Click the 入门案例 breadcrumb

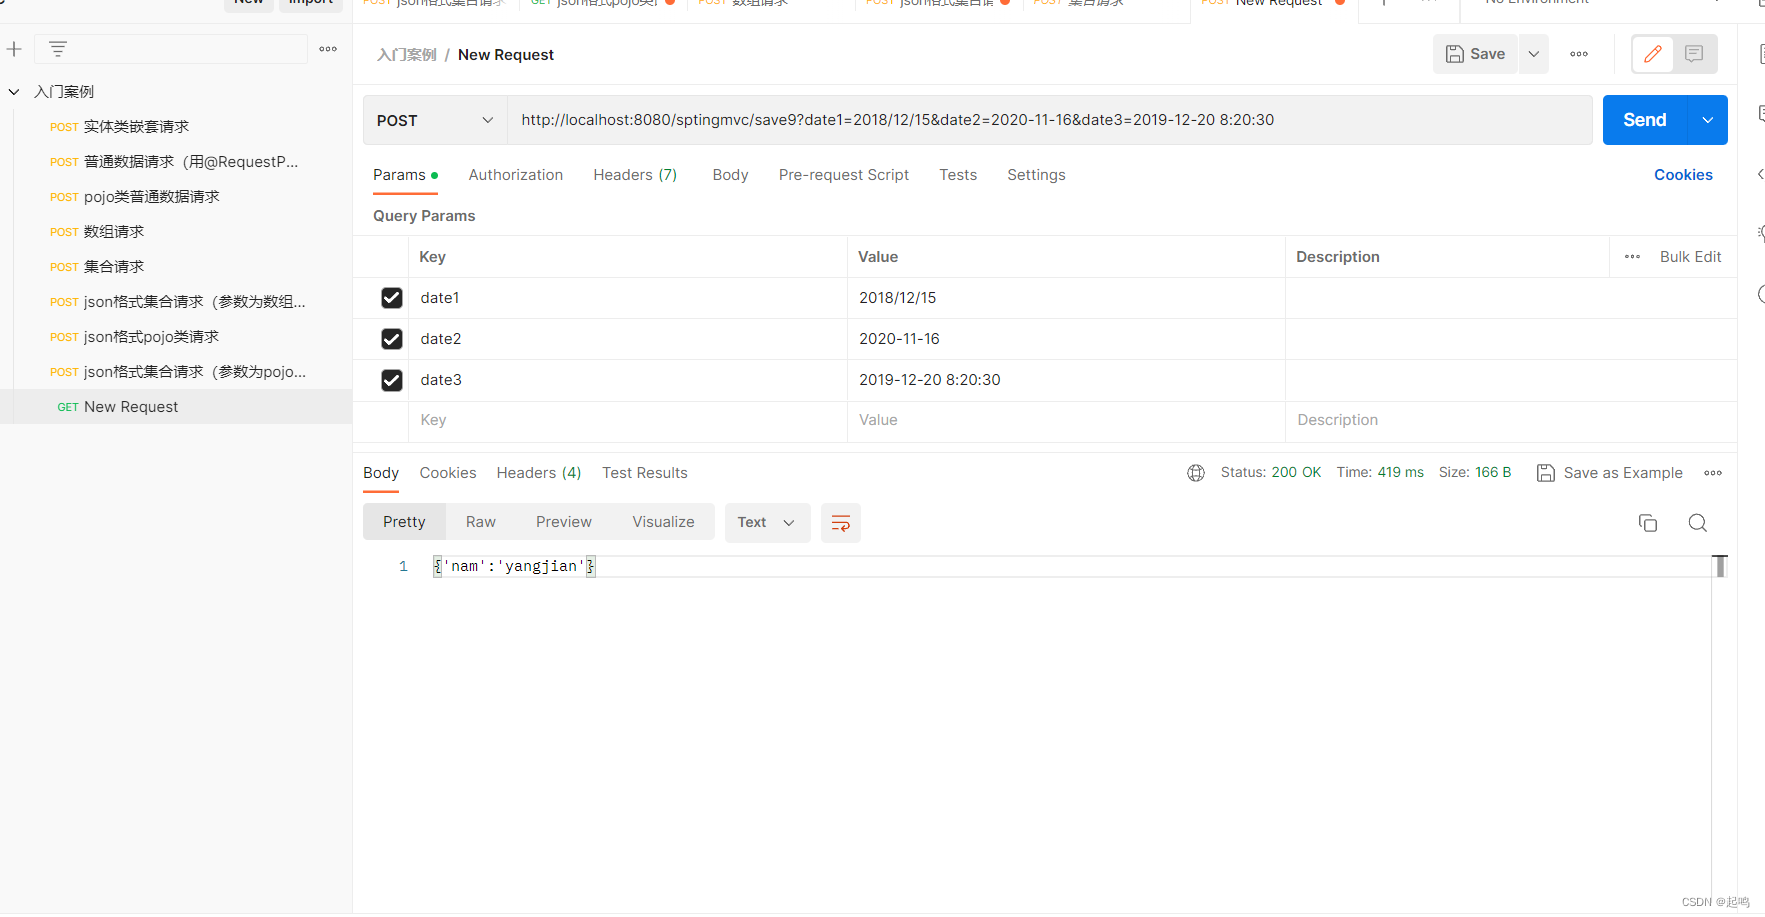tap(407, 55)
